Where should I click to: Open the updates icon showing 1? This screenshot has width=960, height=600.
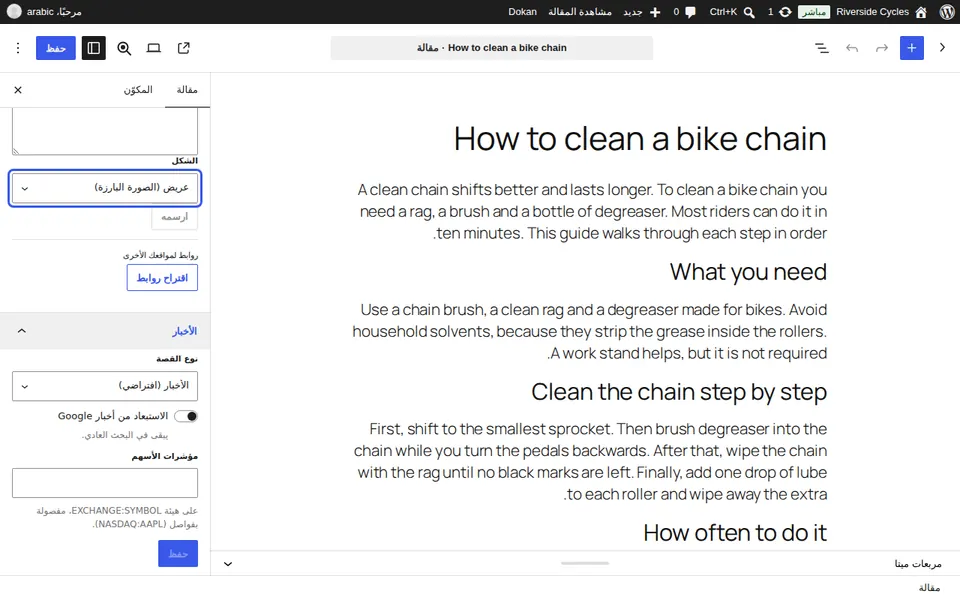[785, 12]
